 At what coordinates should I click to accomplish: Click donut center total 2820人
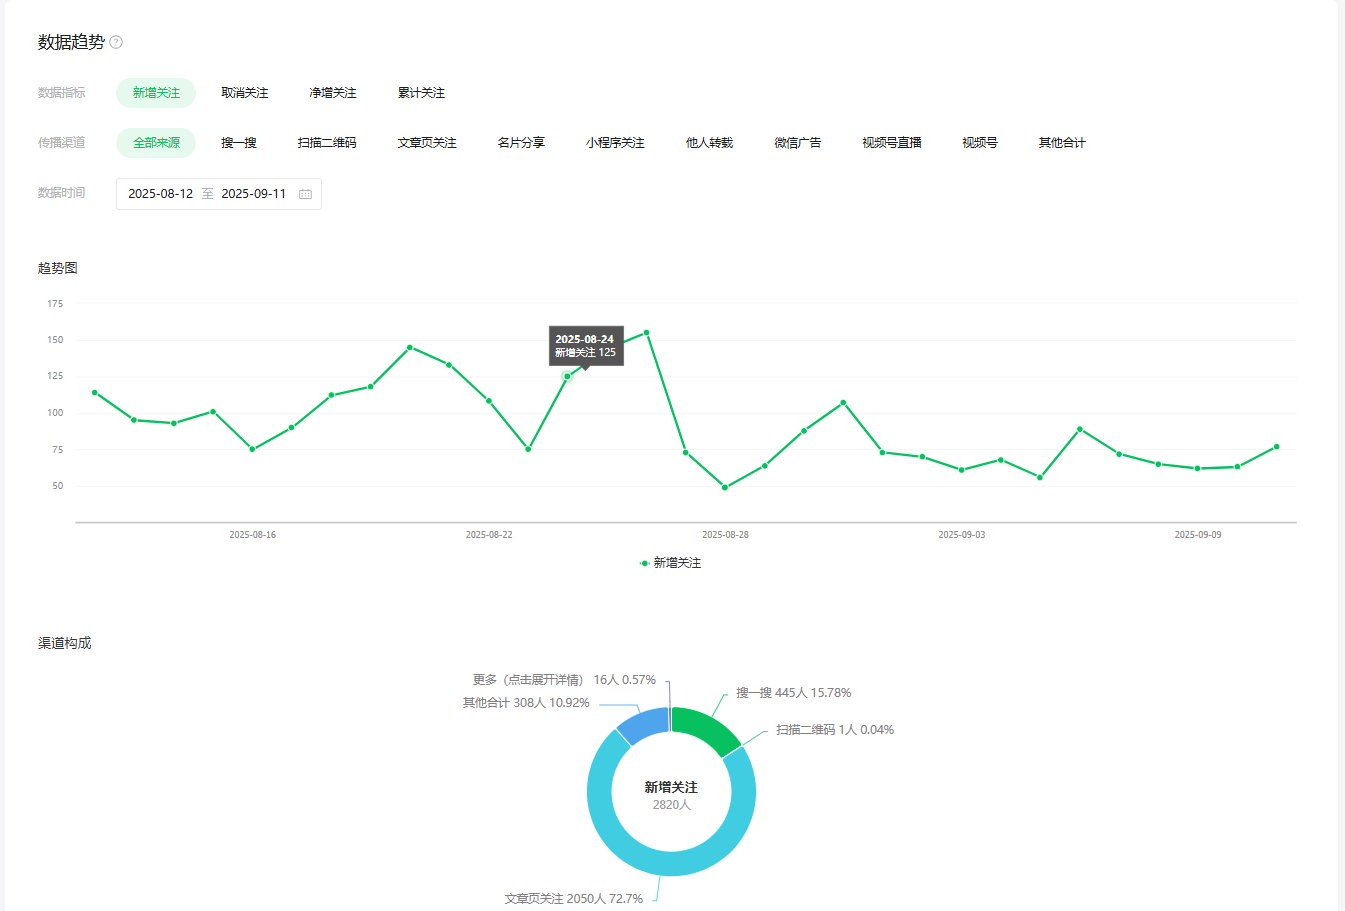click(672, 805)
